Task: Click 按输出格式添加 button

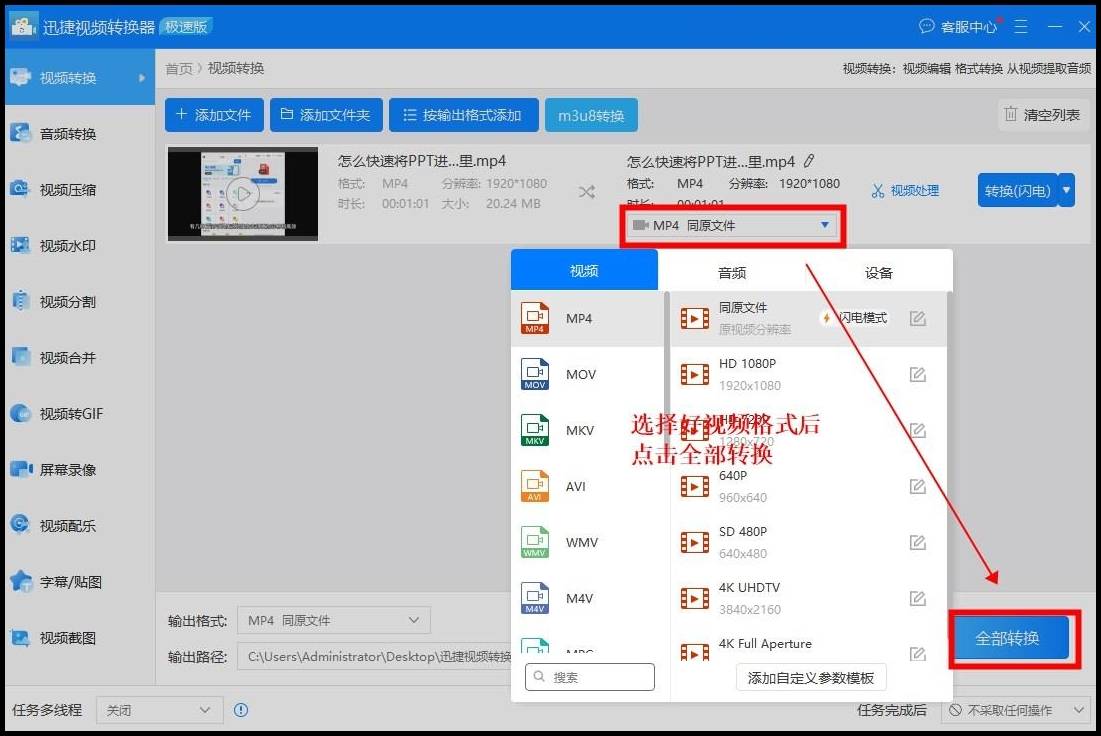Action: (463, 115)
